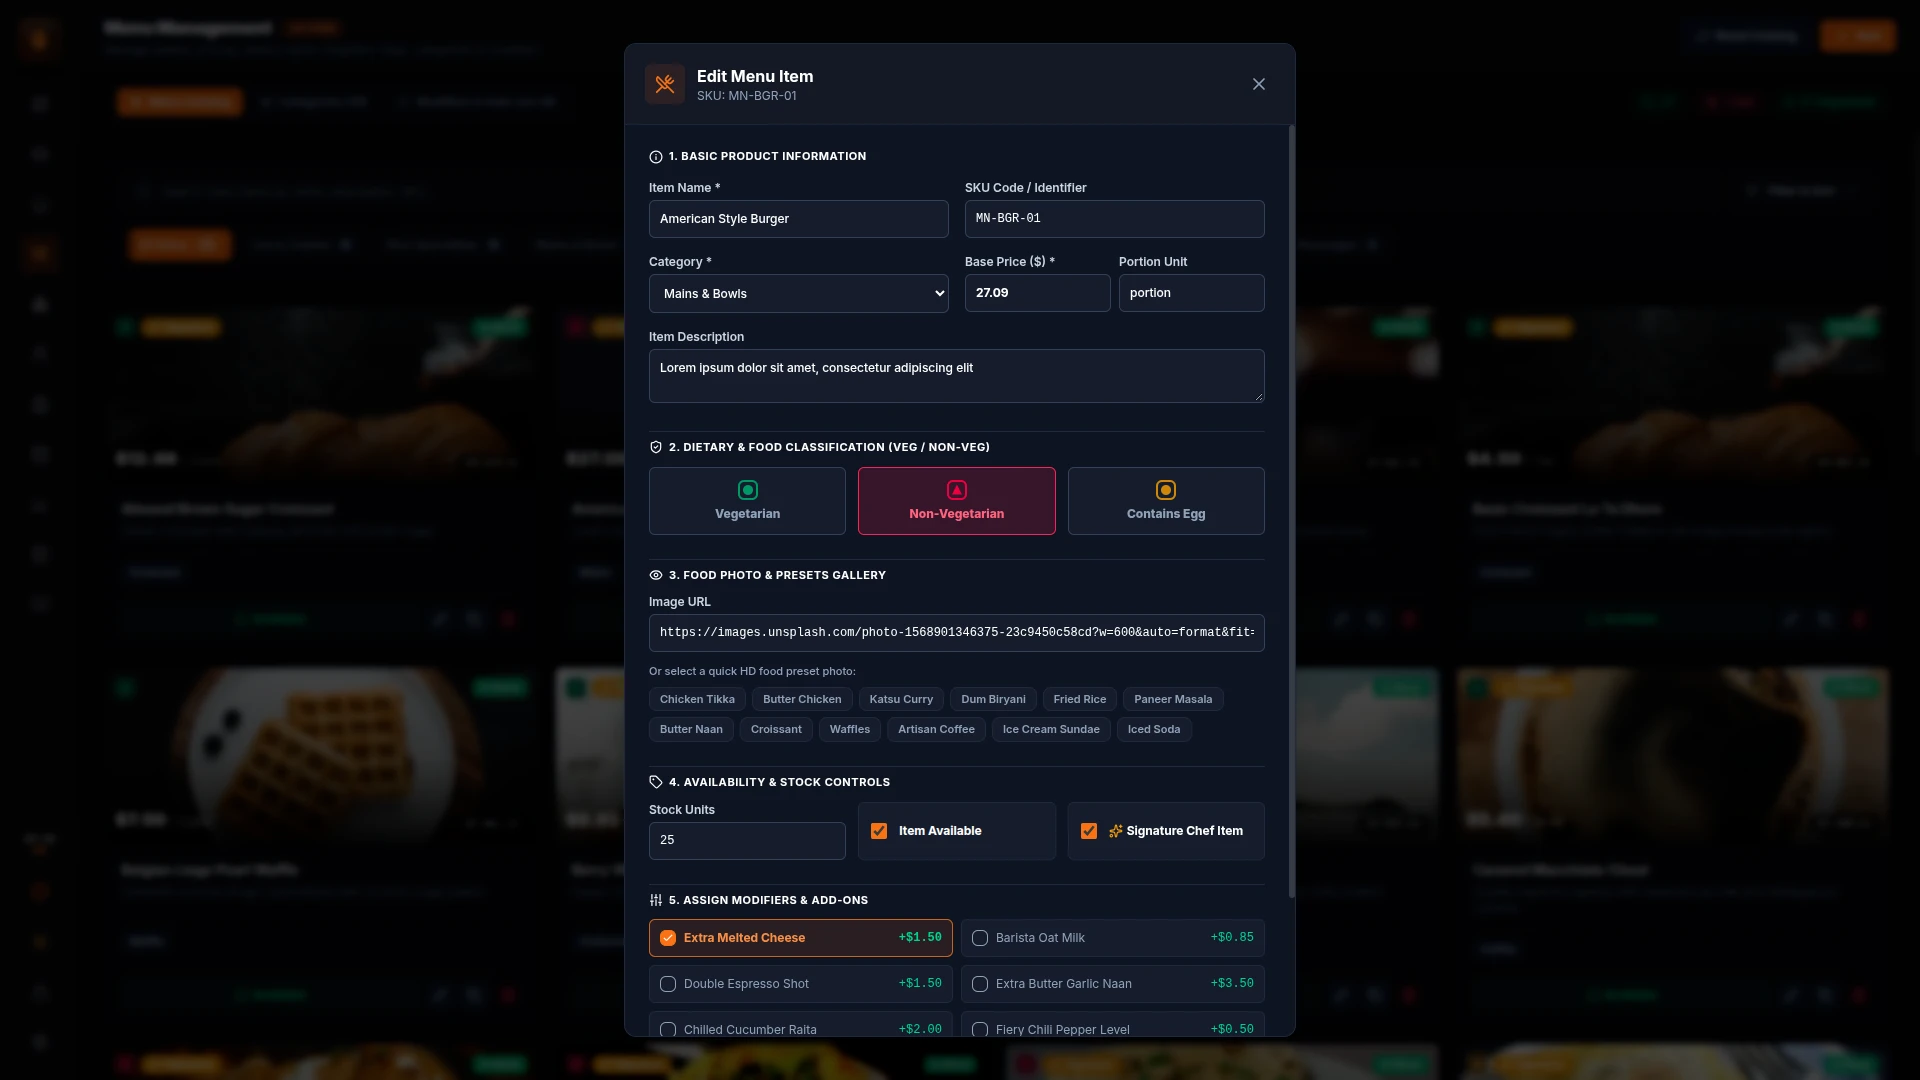Choose the Croissant preset photo
Image resolution: width=1920 pixels, height=1080 pixels.
coord(776,729)
